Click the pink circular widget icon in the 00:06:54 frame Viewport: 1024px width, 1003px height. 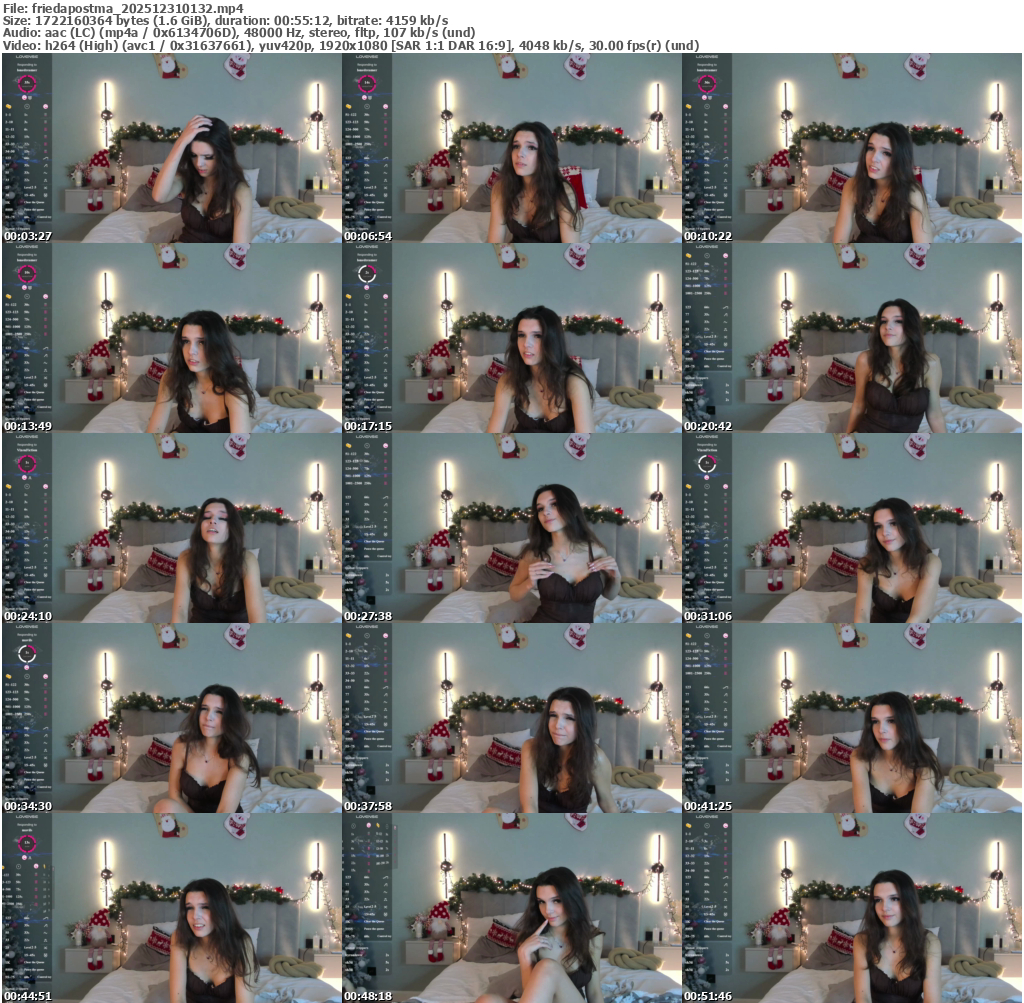point(367,84)
